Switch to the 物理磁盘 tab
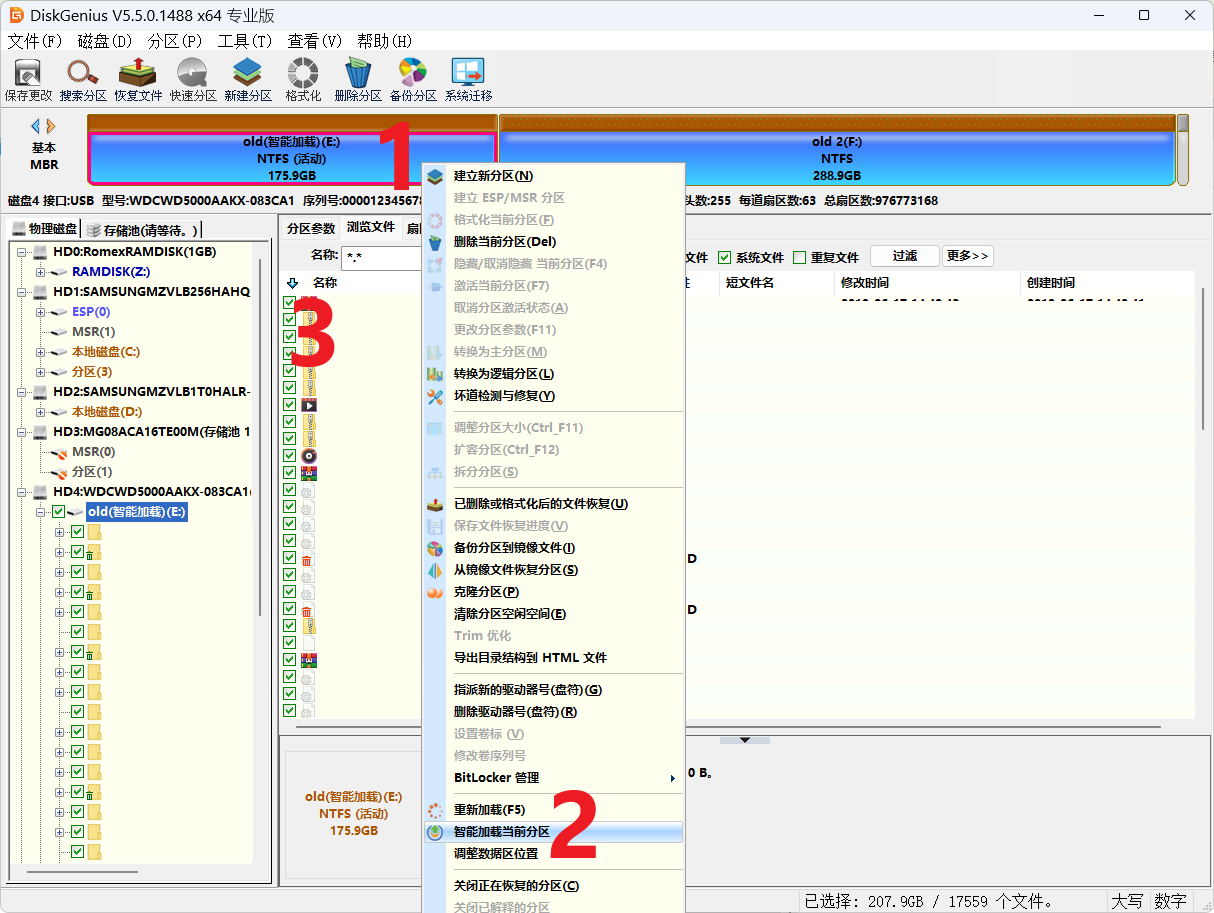 44,229
